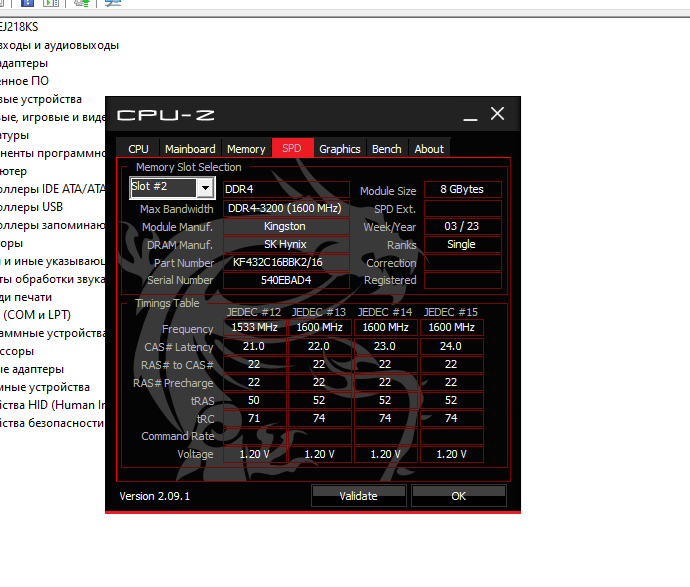Image resolution: width=690 pixels, height=587 pixels.
Task: Click the JEDEC #15 column header
Action: pyautogui.click(x=451, y=312)
